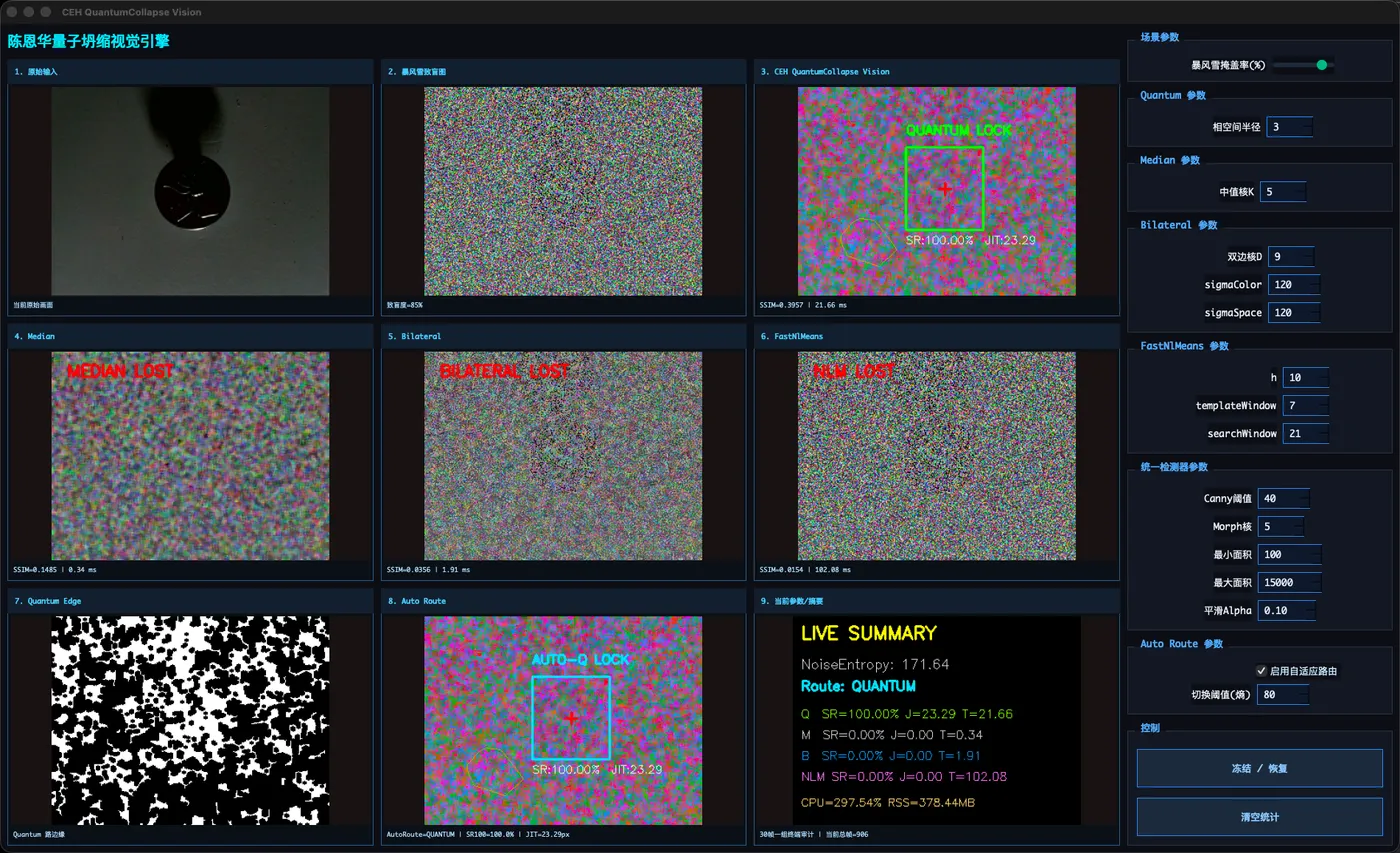Click the Median panel header

(190, 336)
